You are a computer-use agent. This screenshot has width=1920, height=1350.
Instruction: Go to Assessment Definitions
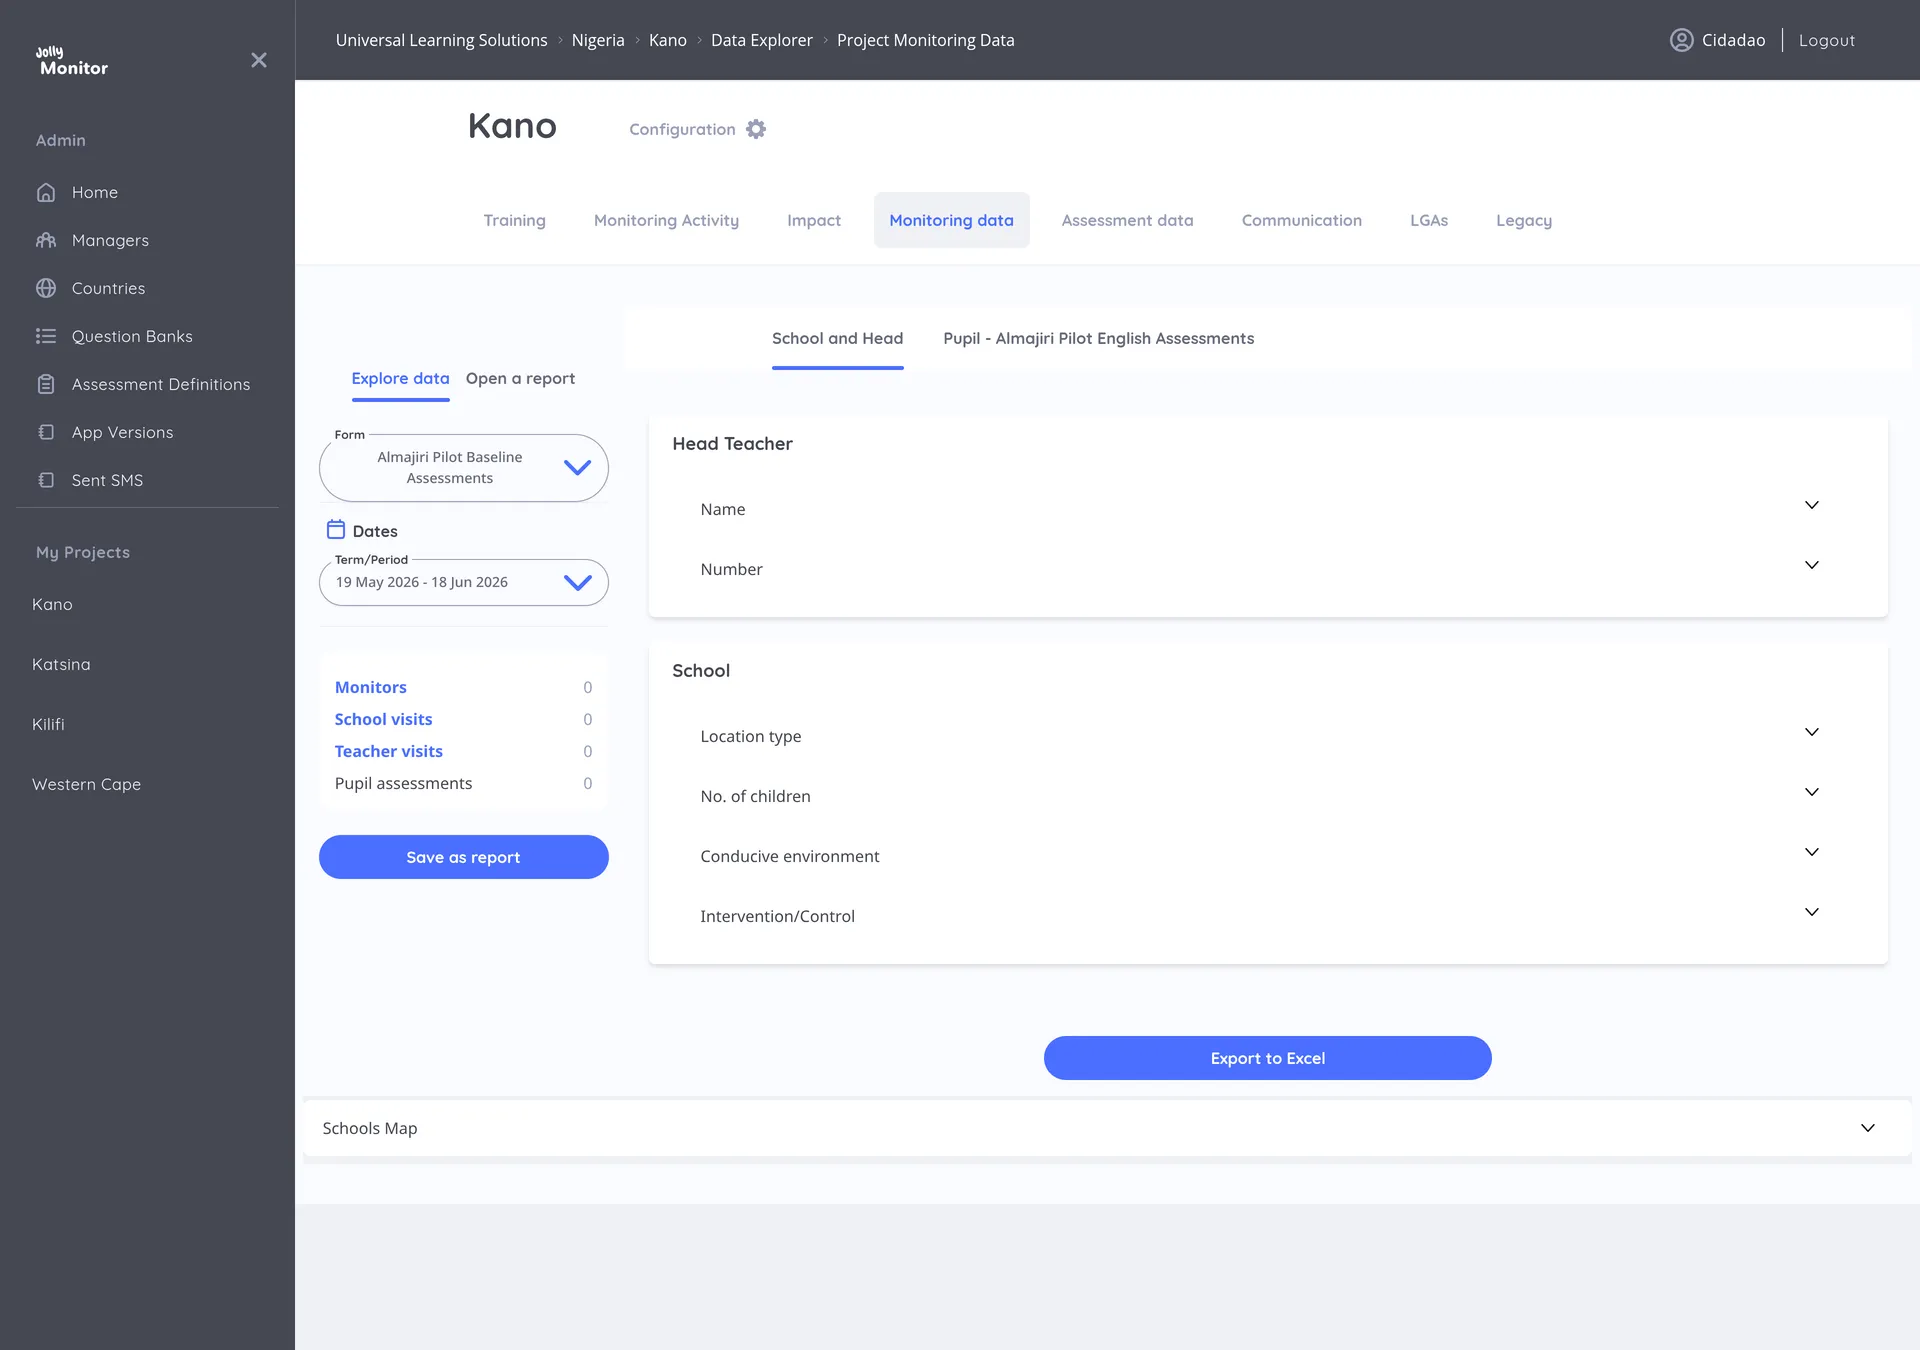pyautogui.click(x=161, y=384)
